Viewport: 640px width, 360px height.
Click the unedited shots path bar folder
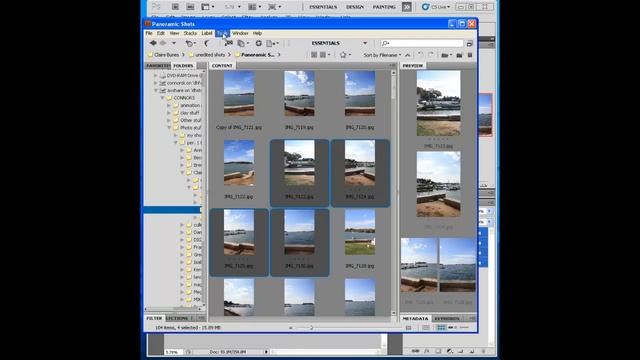point(207,55)
